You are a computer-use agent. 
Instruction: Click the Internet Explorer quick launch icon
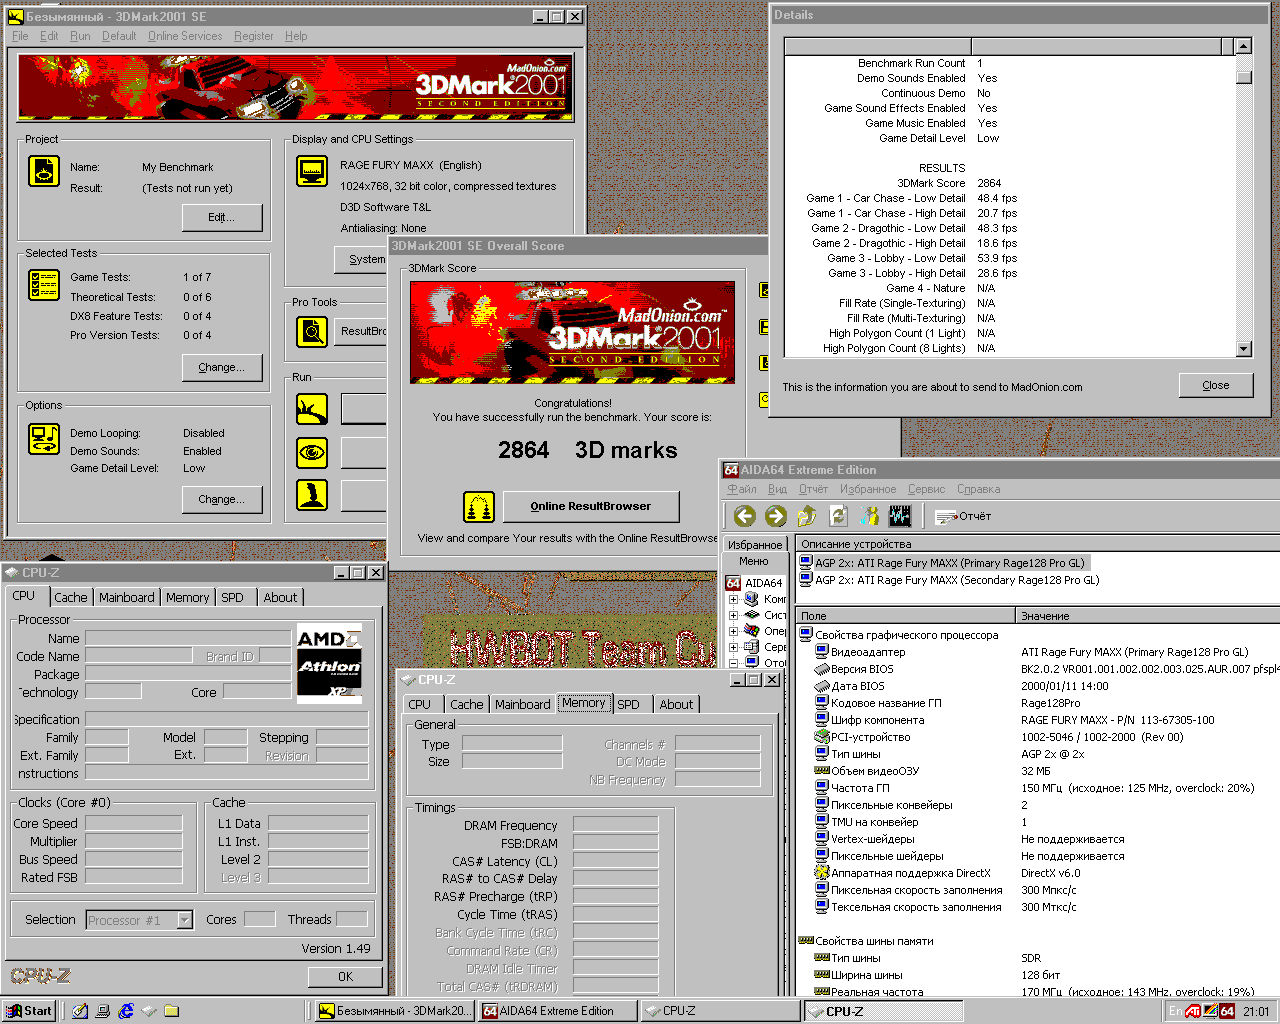126,1011
